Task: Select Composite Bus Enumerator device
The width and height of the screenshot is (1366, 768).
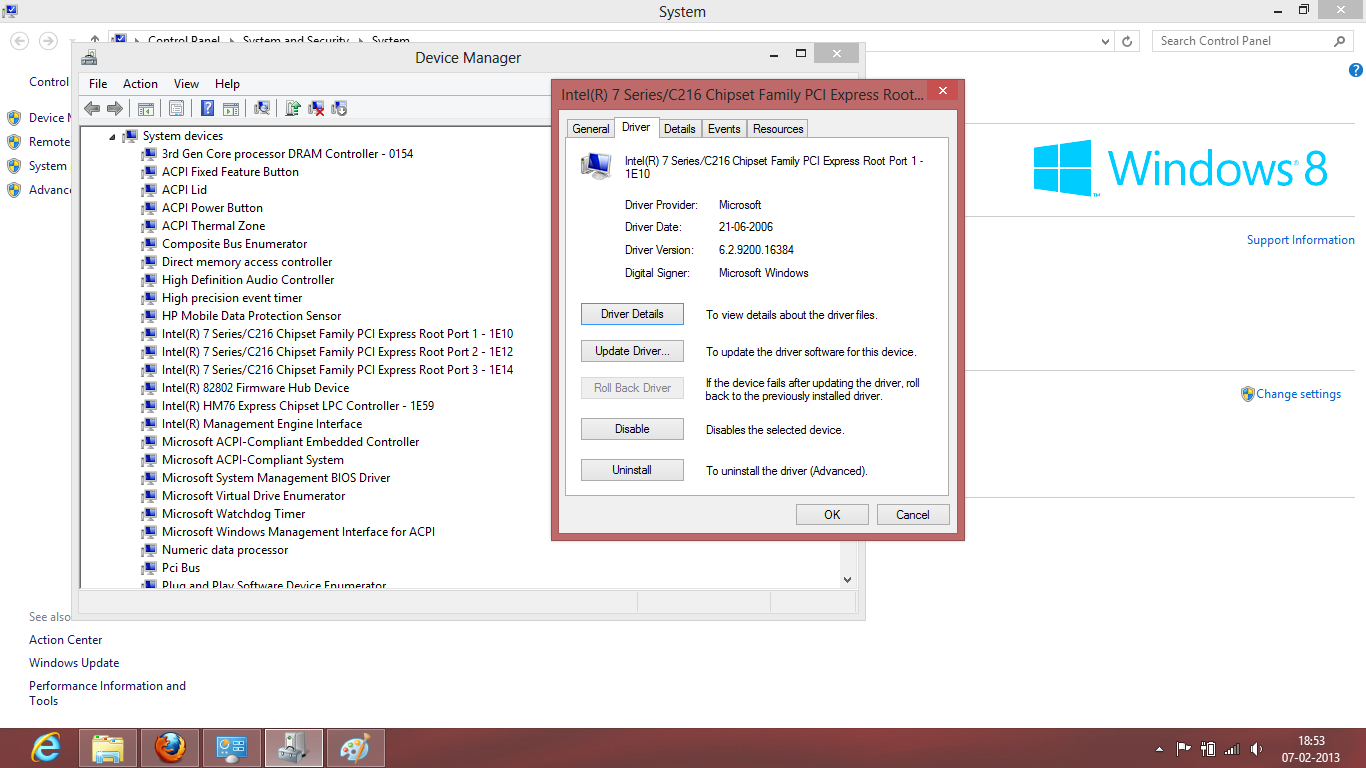Action: coord(234,244)
